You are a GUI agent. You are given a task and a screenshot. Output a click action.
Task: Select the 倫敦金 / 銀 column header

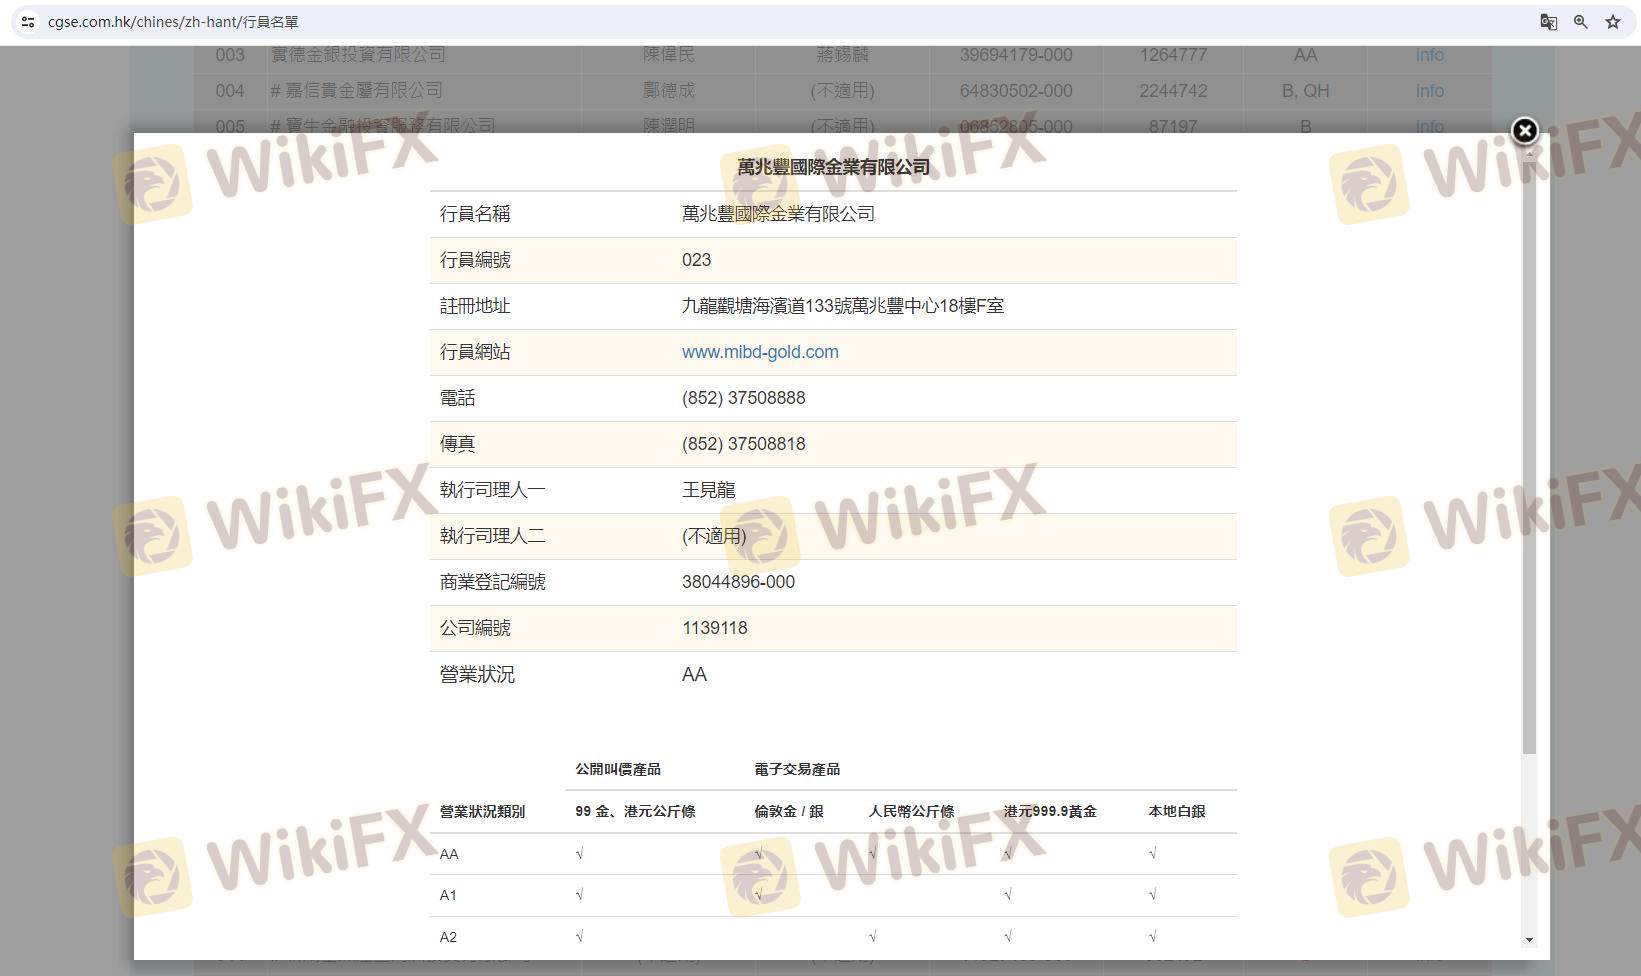(x=789, y=812)
